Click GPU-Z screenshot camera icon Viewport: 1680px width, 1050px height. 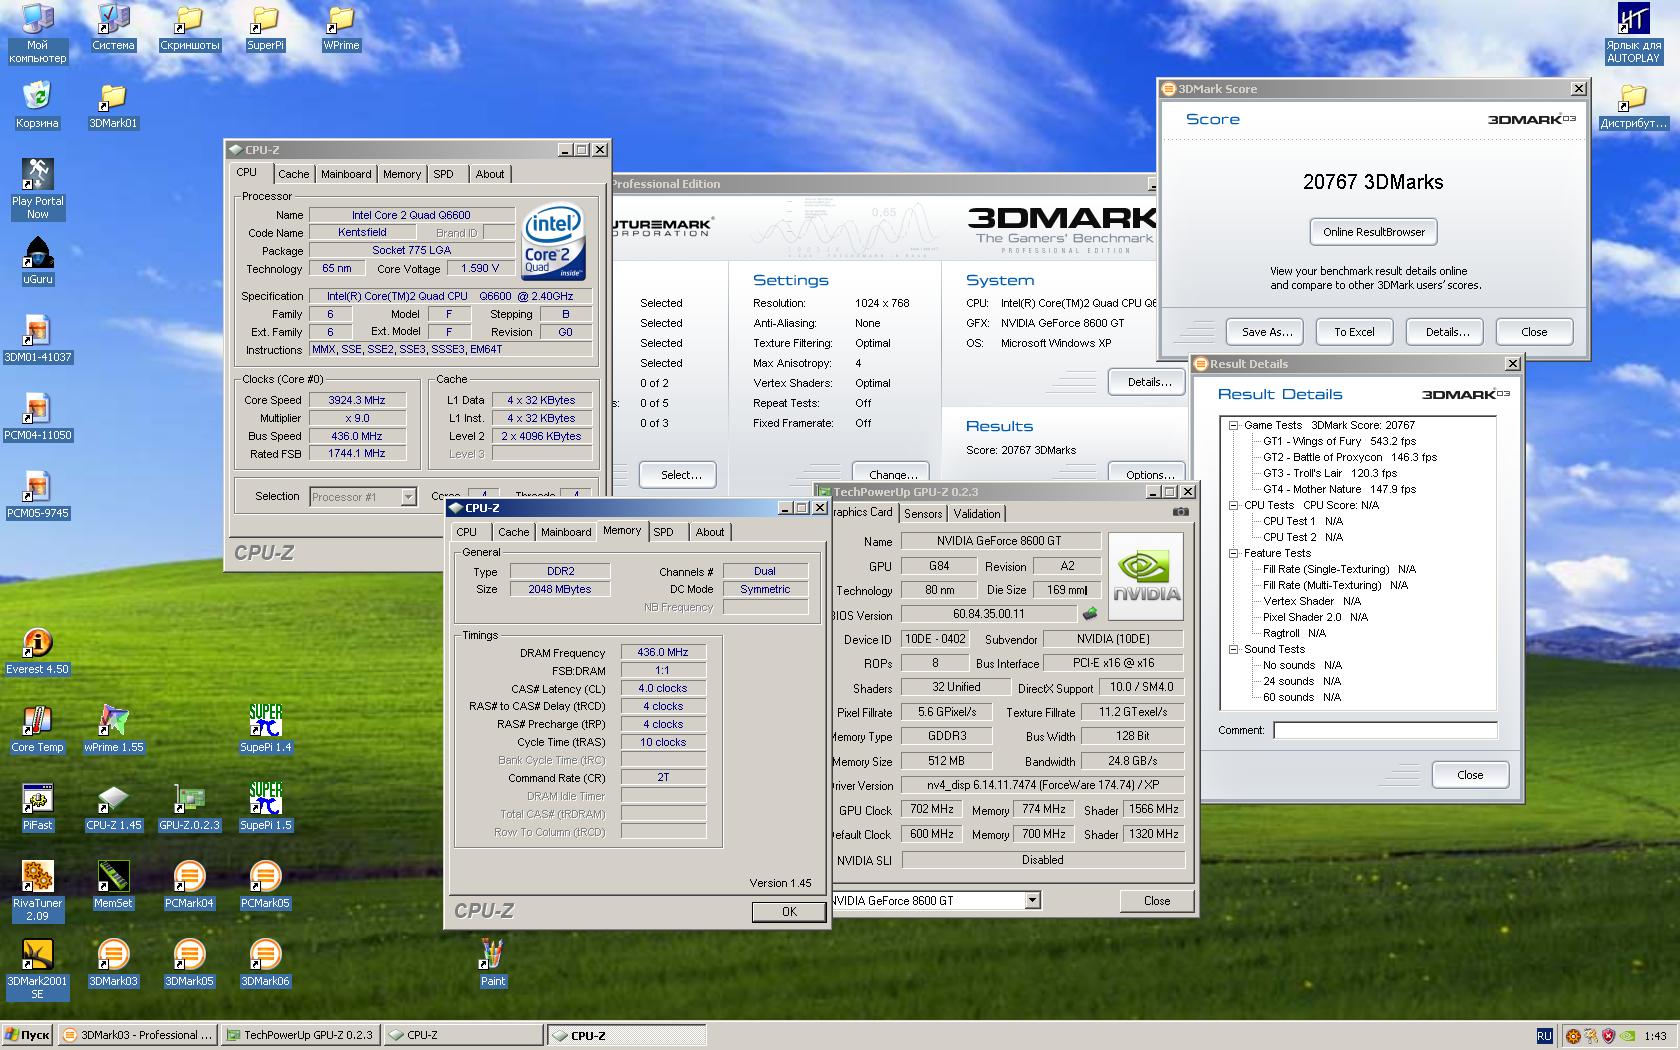tap(1181, 512)
